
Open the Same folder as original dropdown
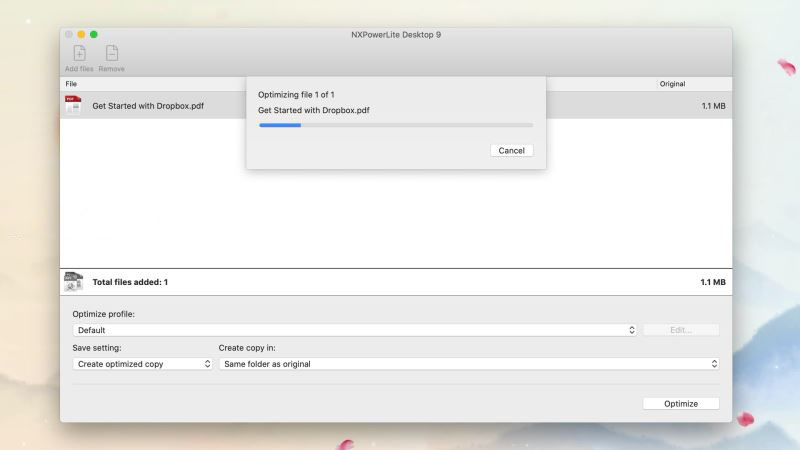coord(469,364)
